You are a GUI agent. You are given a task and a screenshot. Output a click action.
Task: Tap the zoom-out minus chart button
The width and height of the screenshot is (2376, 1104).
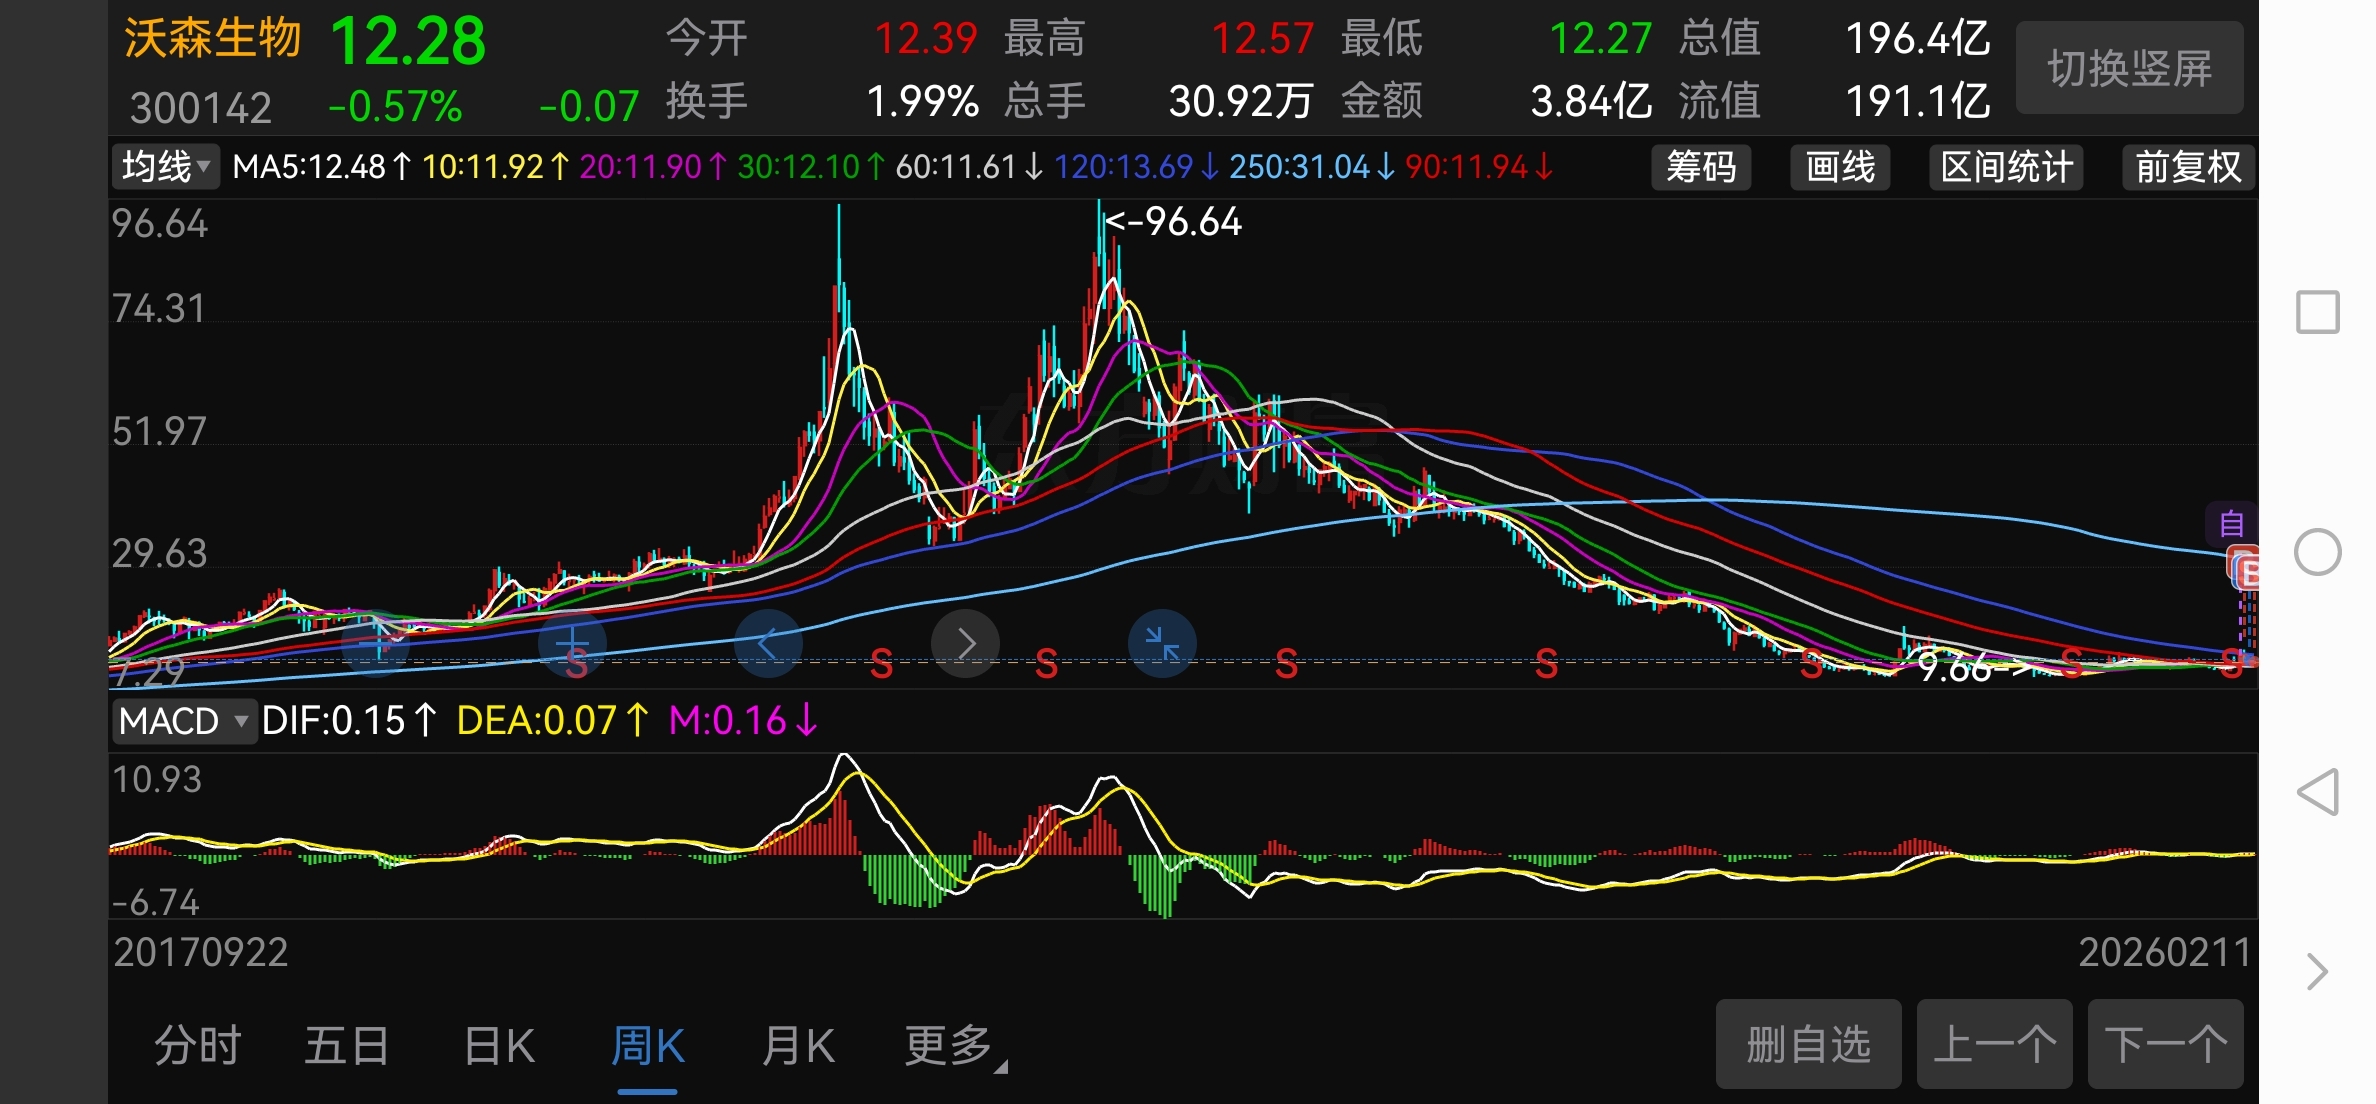pyautogui.click(x=375, y=644)
